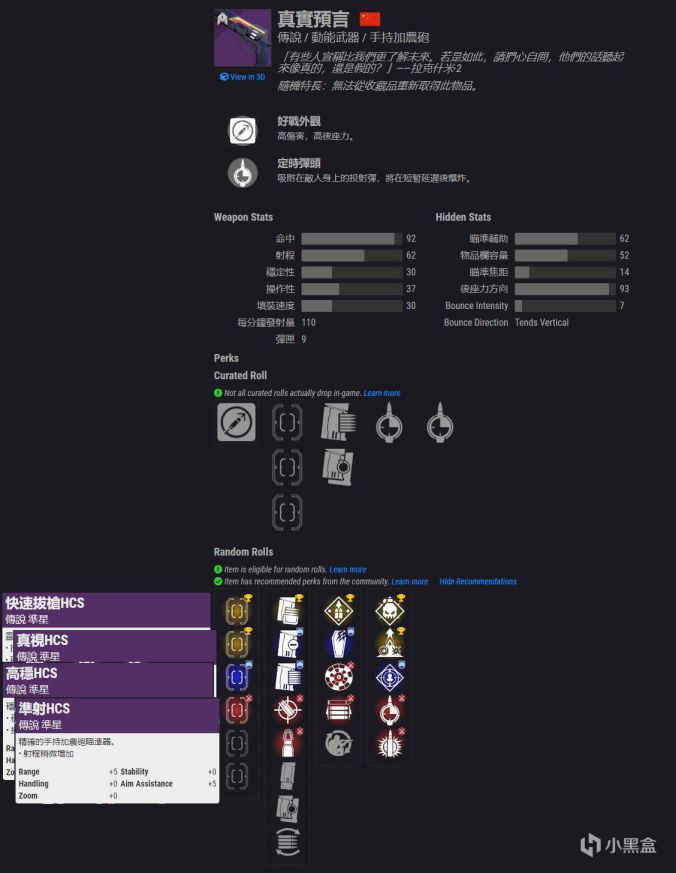
Task: Open the View in 3D link
Action: coord(242,77)
